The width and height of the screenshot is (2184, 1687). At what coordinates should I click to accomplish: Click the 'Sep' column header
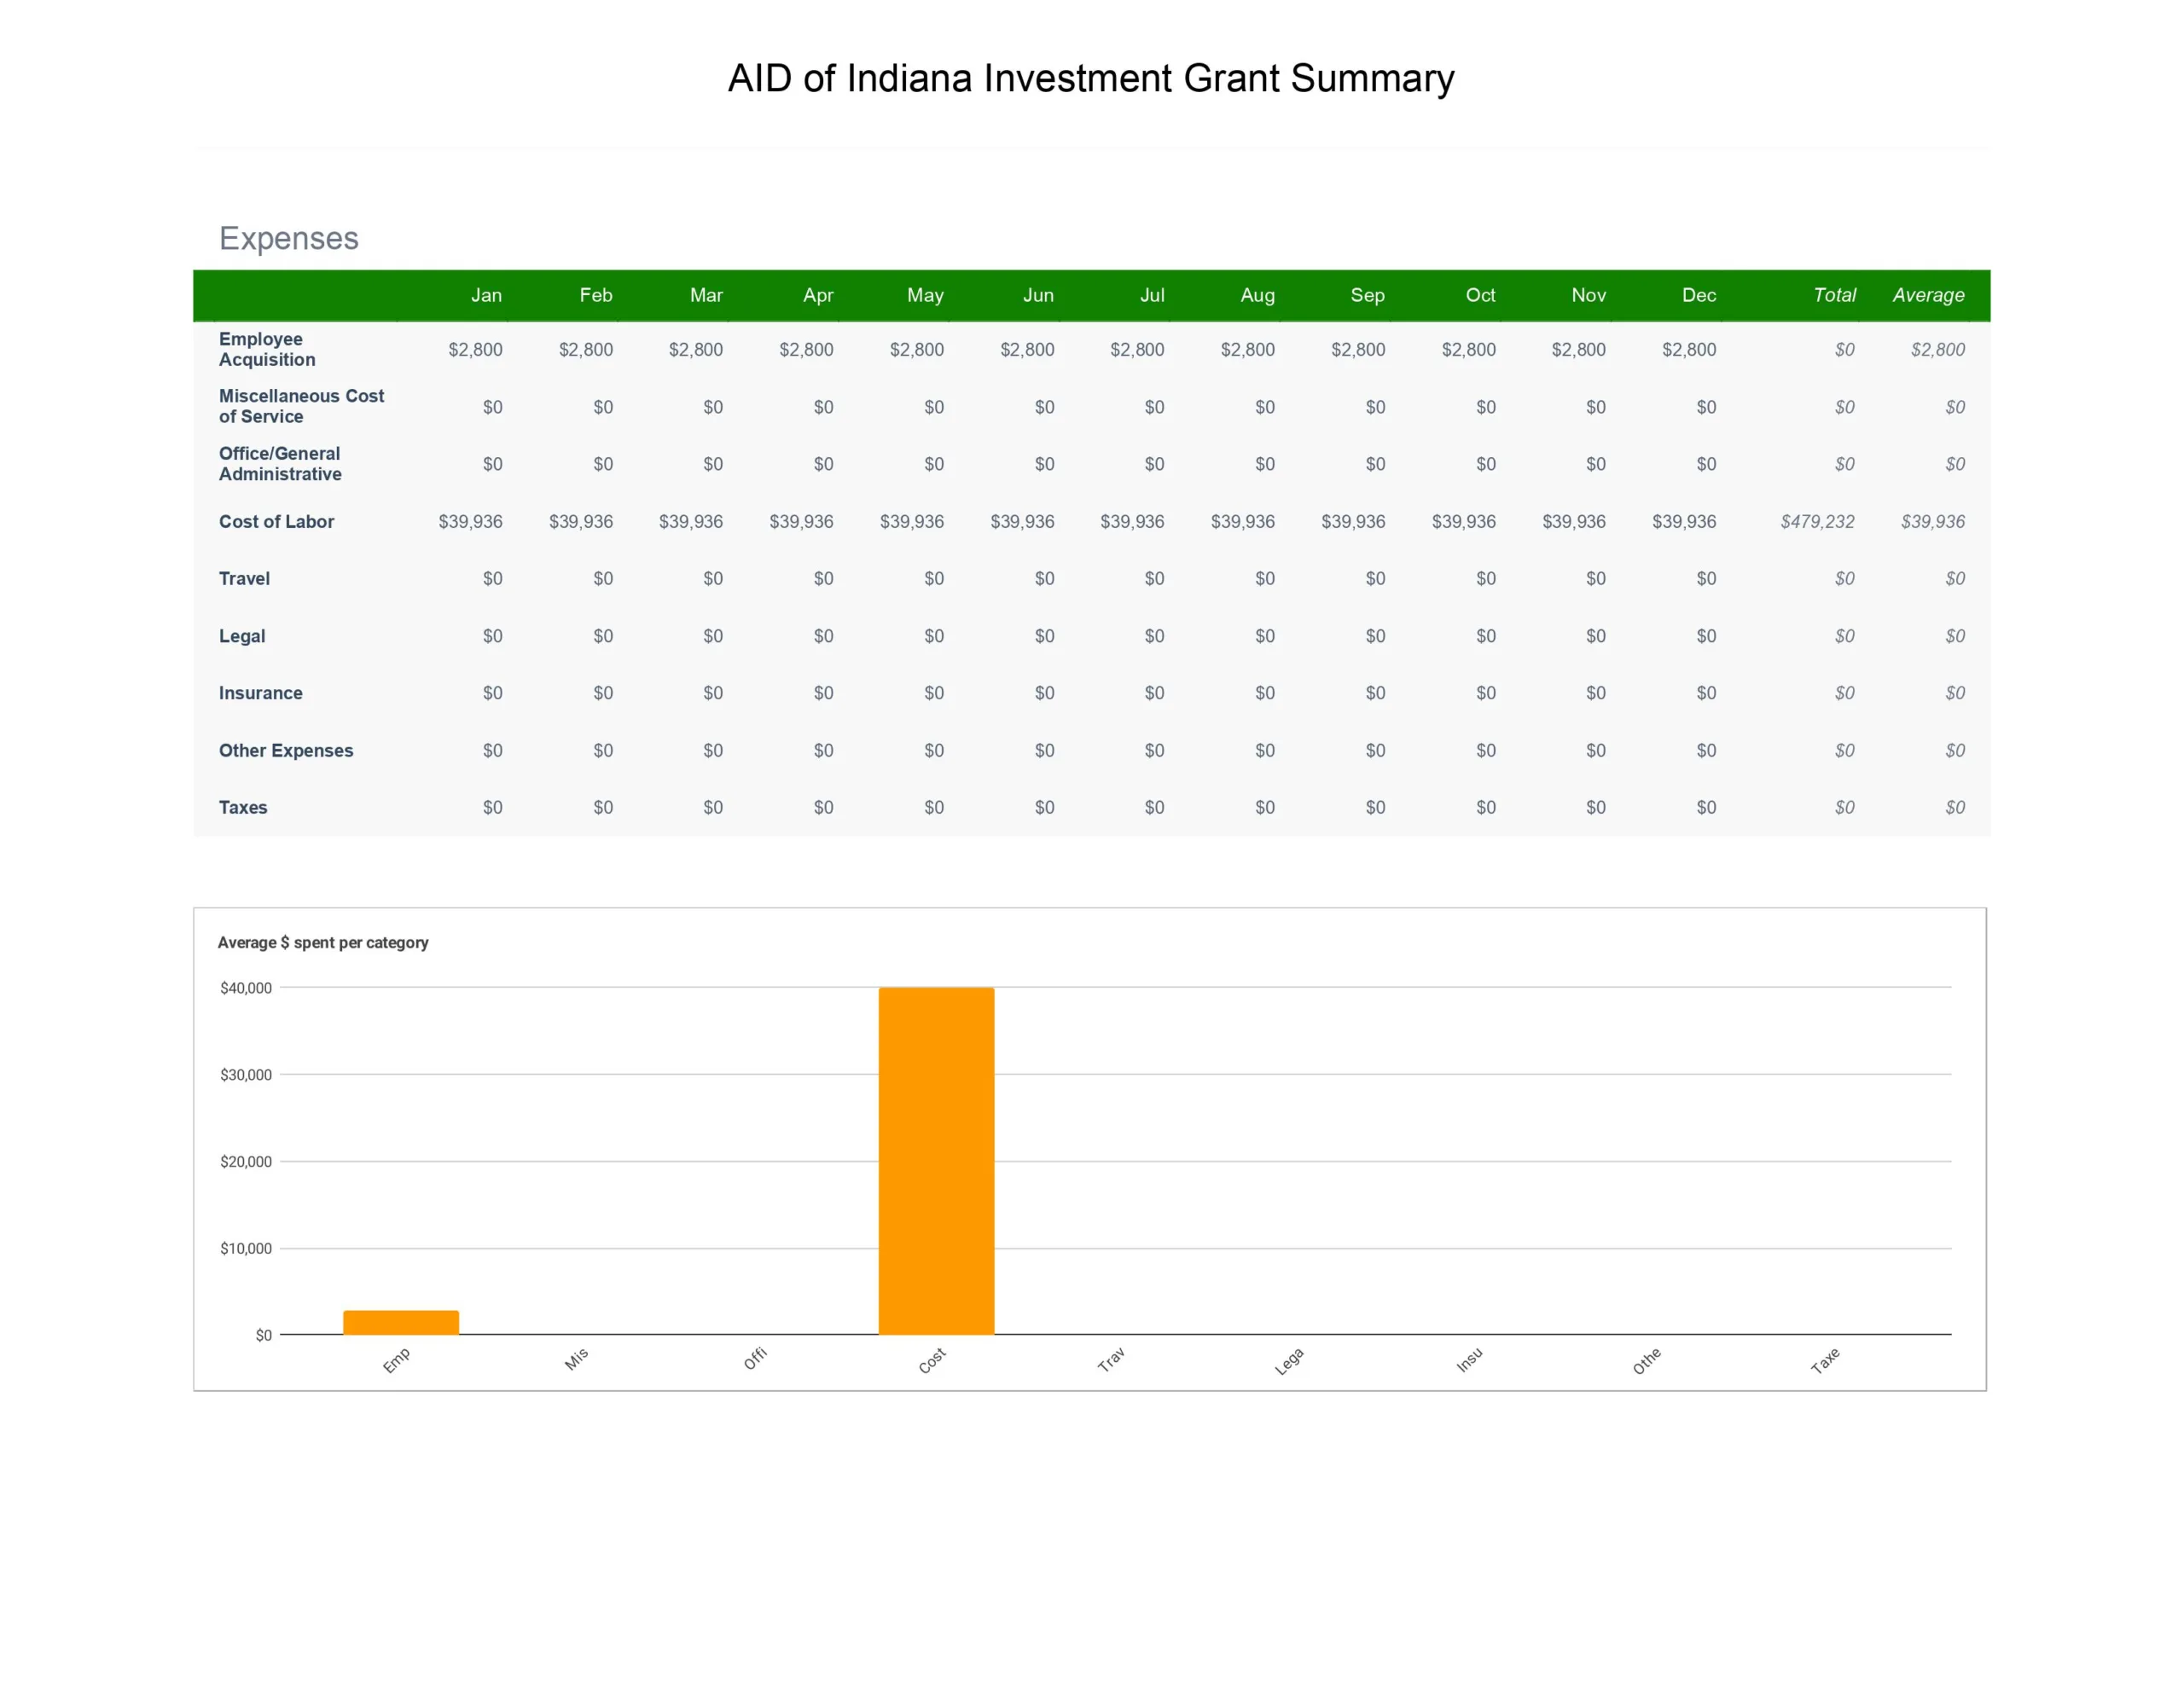(x=1367, y=295)
